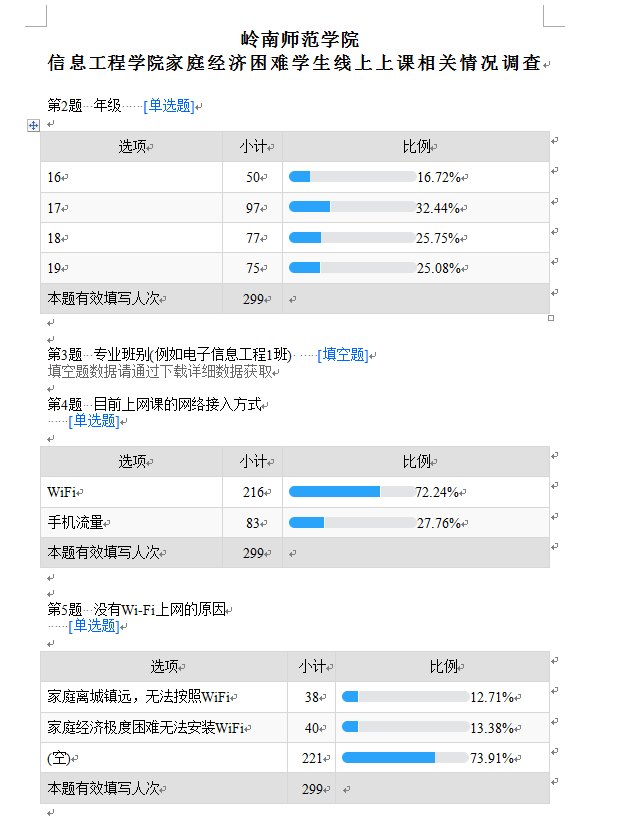Click the 32.44% progress bar
The height and width of the screenshot is (819, 641).
pyautogui.click(x=352, y=207)
